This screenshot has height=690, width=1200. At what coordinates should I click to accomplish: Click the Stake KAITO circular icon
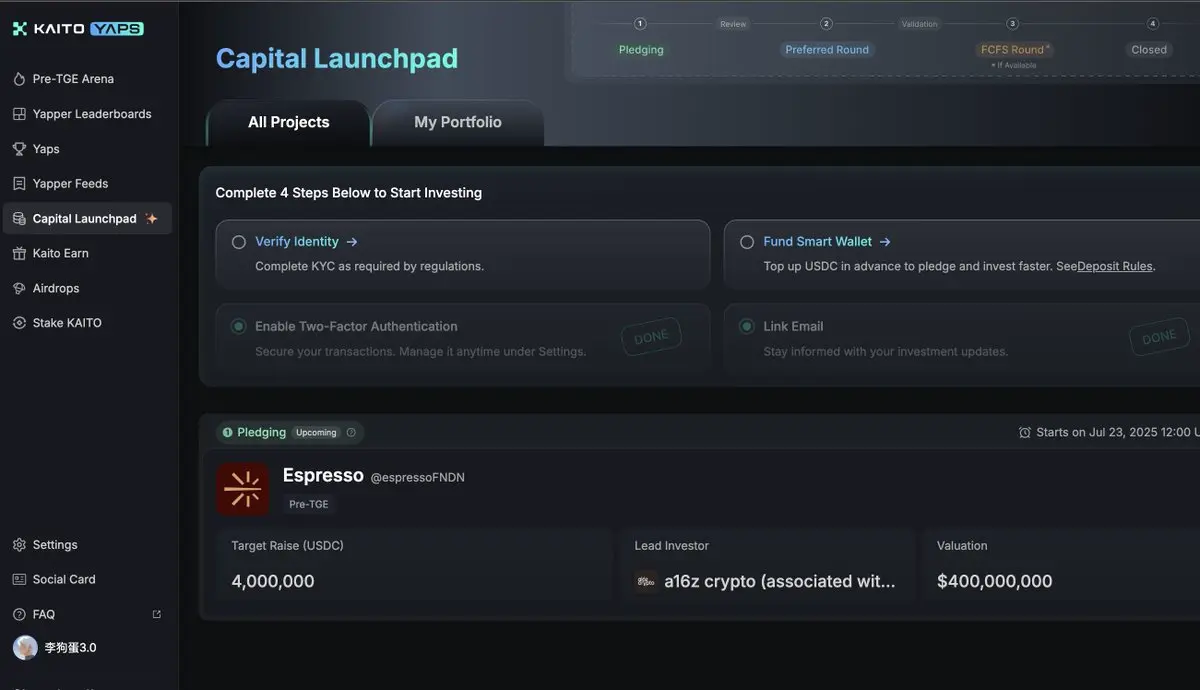tap(19, 323)
